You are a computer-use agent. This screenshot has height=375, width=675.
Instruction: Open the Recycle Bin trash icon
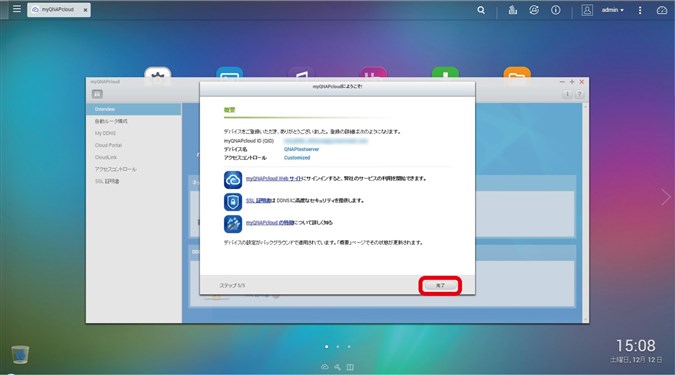(x=20, y=355)
